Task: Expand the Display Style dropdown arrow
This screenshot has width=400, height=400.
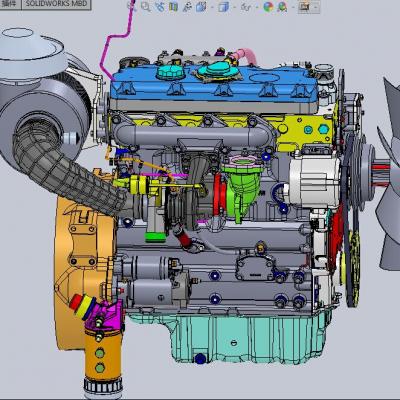Action: [x=234, y=6]
